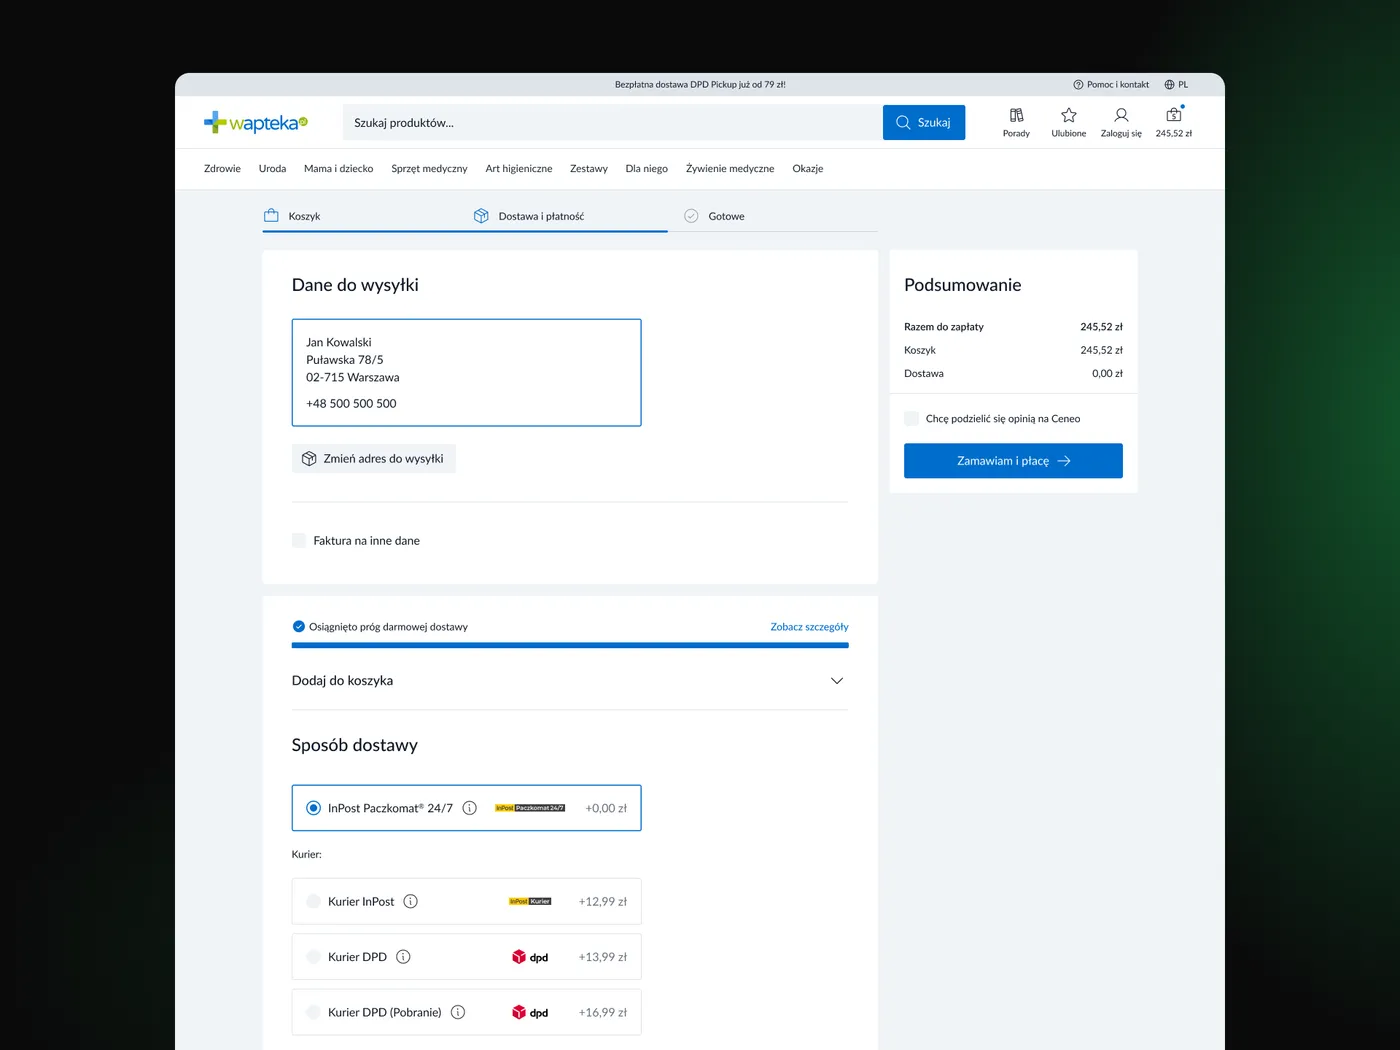Click info icon next to Kurier InPost

coord(410,901)
